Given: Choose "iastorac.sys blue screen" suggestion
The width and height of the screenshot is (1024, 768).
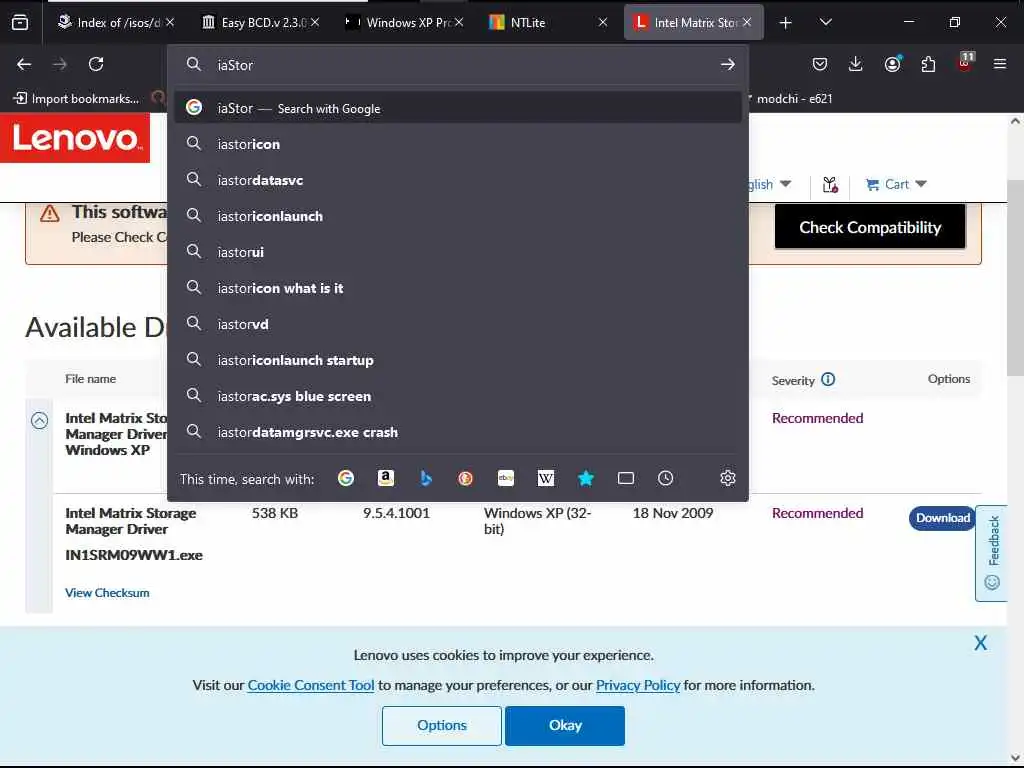Looking at the screenshot, I should tap(458, 396).
